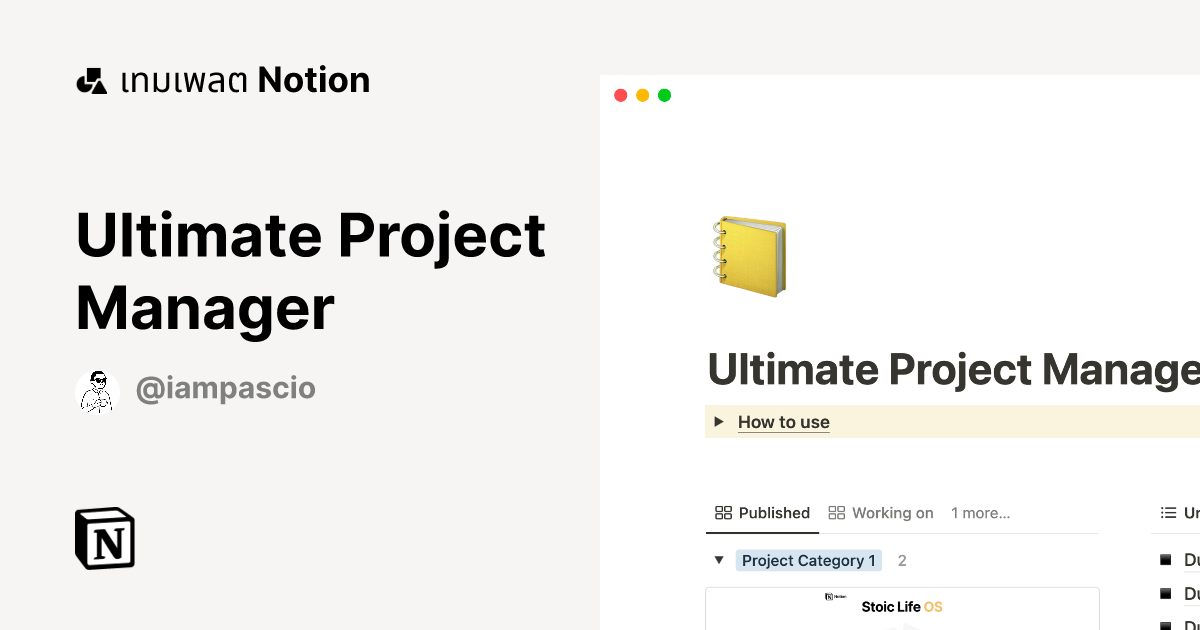
Task: Switch to the Working on tab
Action: pos(893,512)
